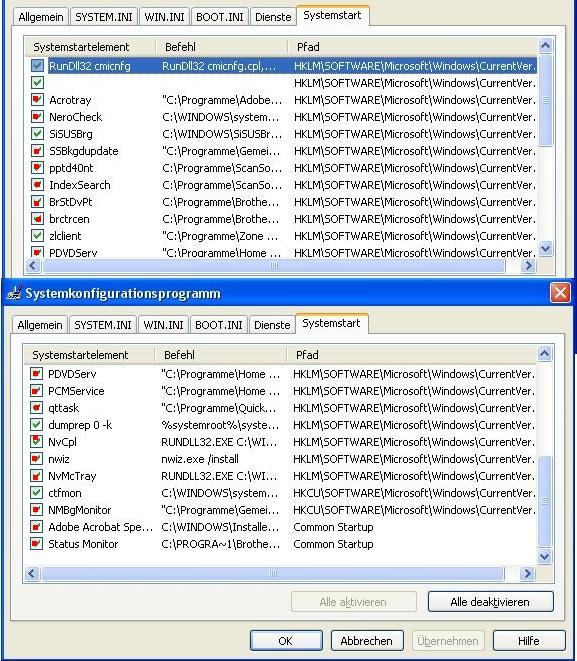577x661 pixels.
Task: Toggle the brctrcen checkbox
Action: coord(37,219)
